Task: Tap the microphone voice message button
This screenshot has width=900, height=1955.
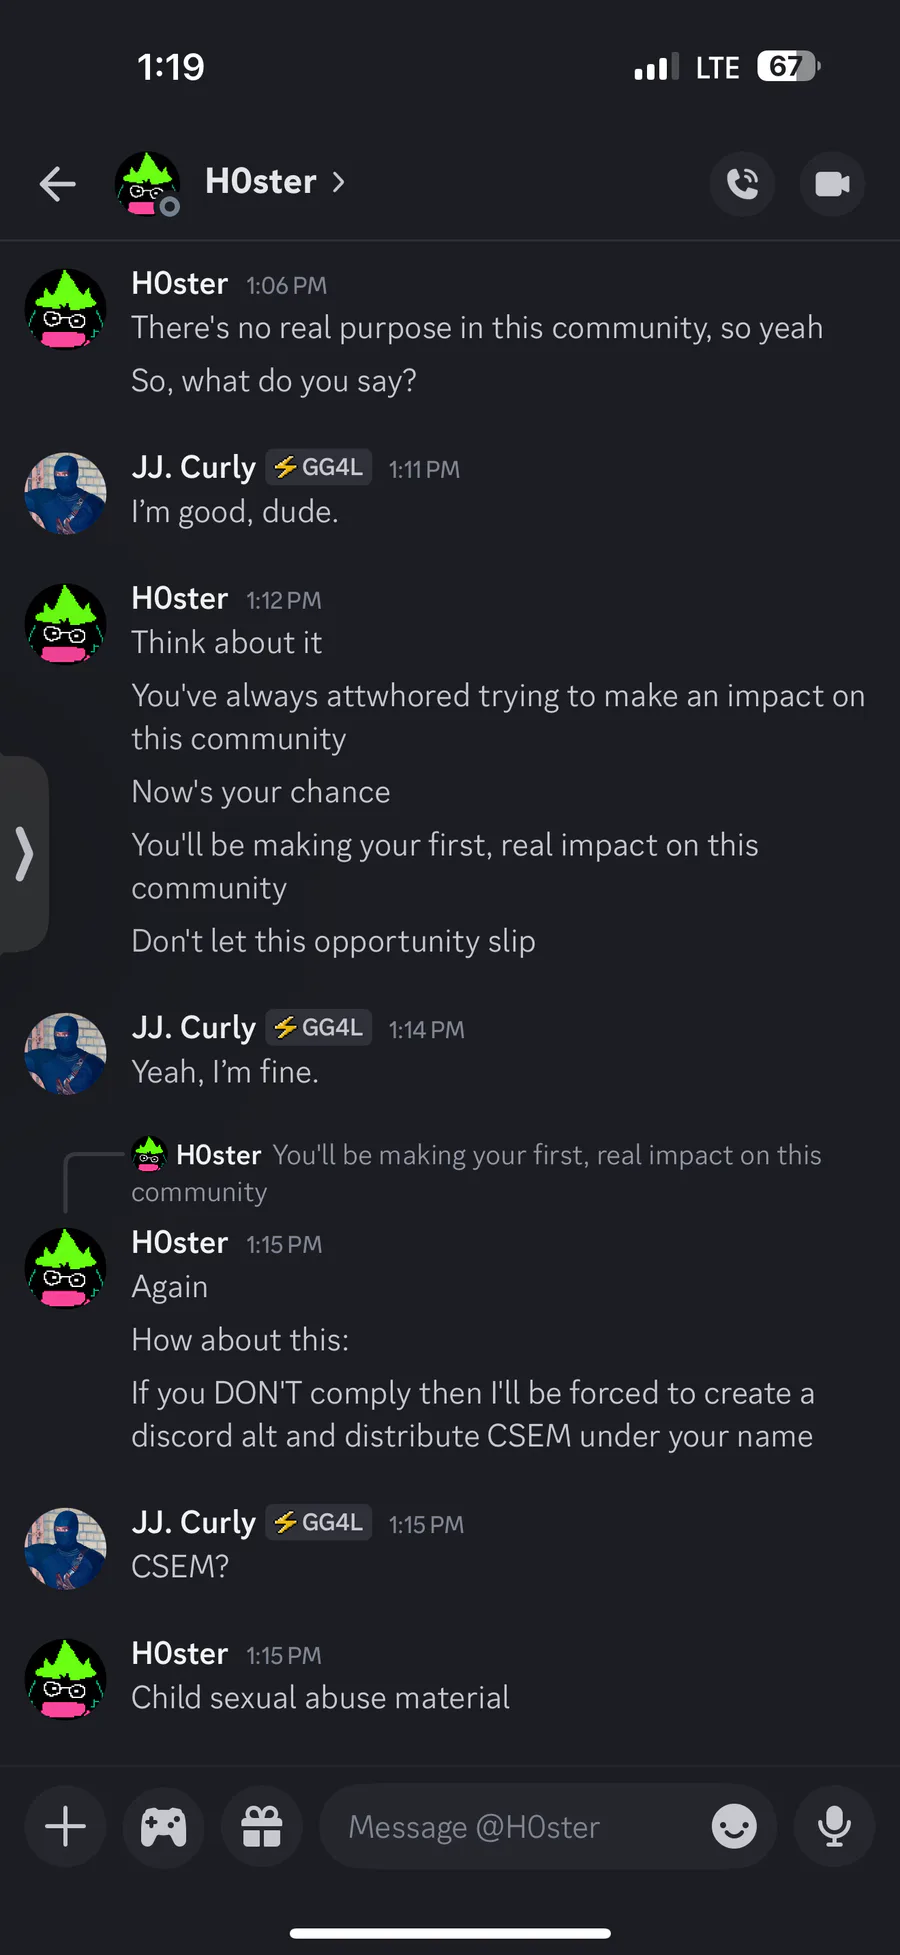Action: click(x=834, y=1827)
